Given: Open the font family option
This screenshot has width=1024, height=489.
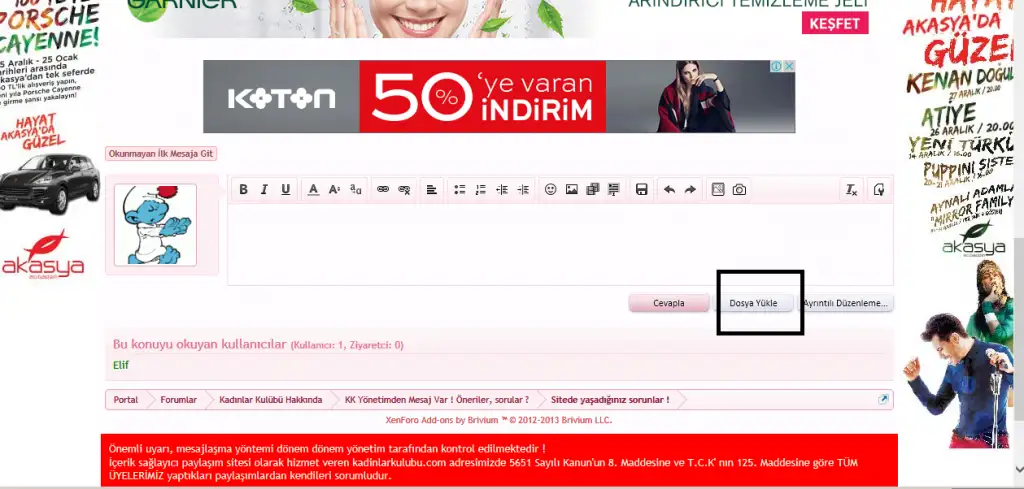Looking at the screenshot, I should coord(355,189).
